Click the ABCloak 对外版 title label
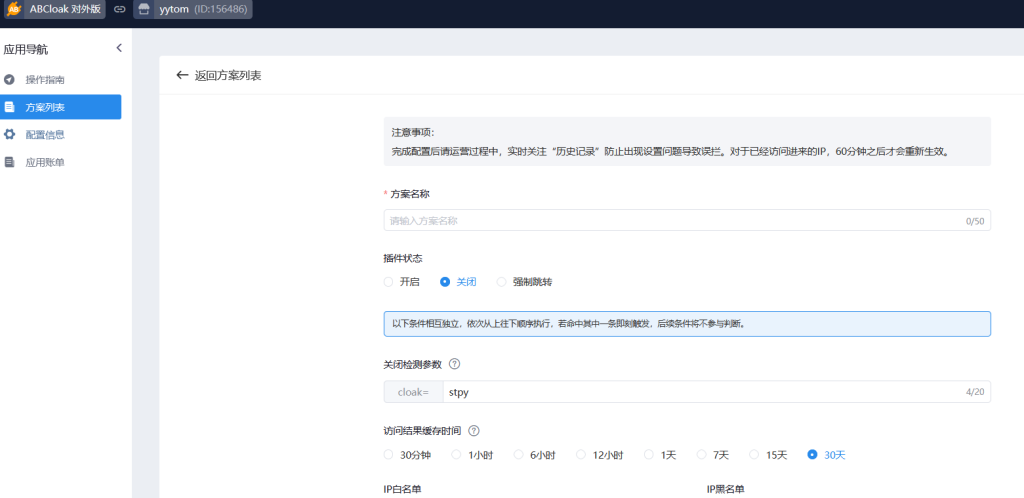The image size is (1024, 498). (x=65, y=10)
